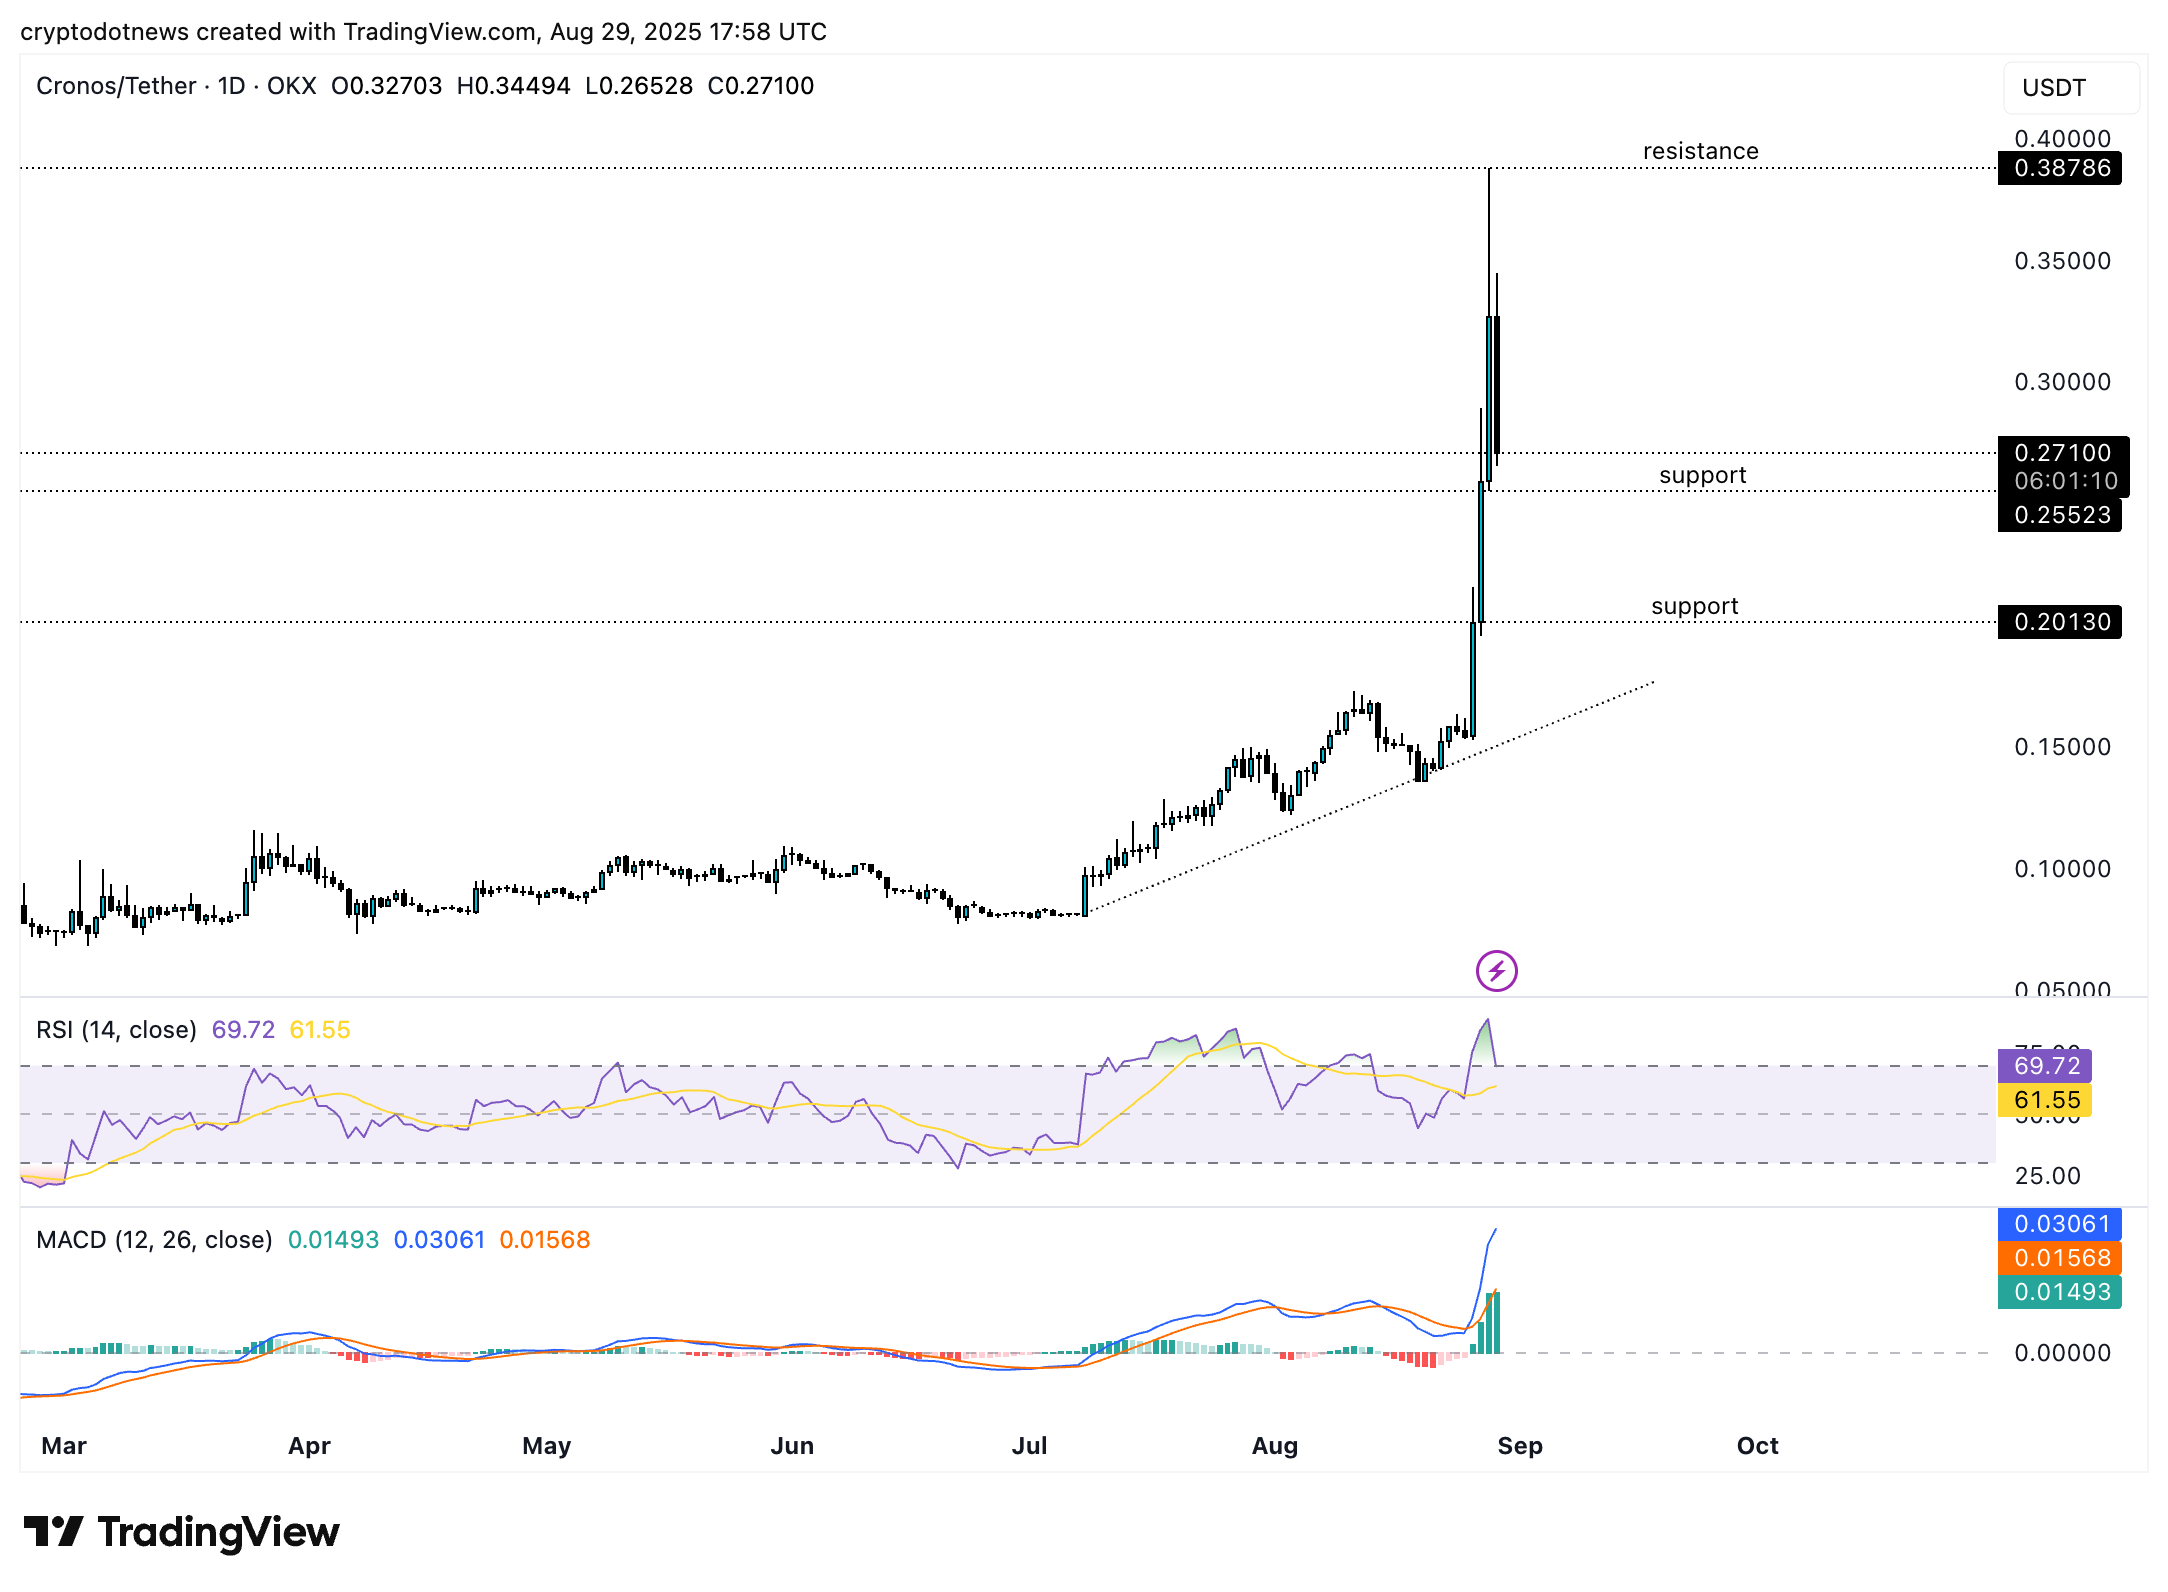Select the lower support text annotation

point(1694,606)
